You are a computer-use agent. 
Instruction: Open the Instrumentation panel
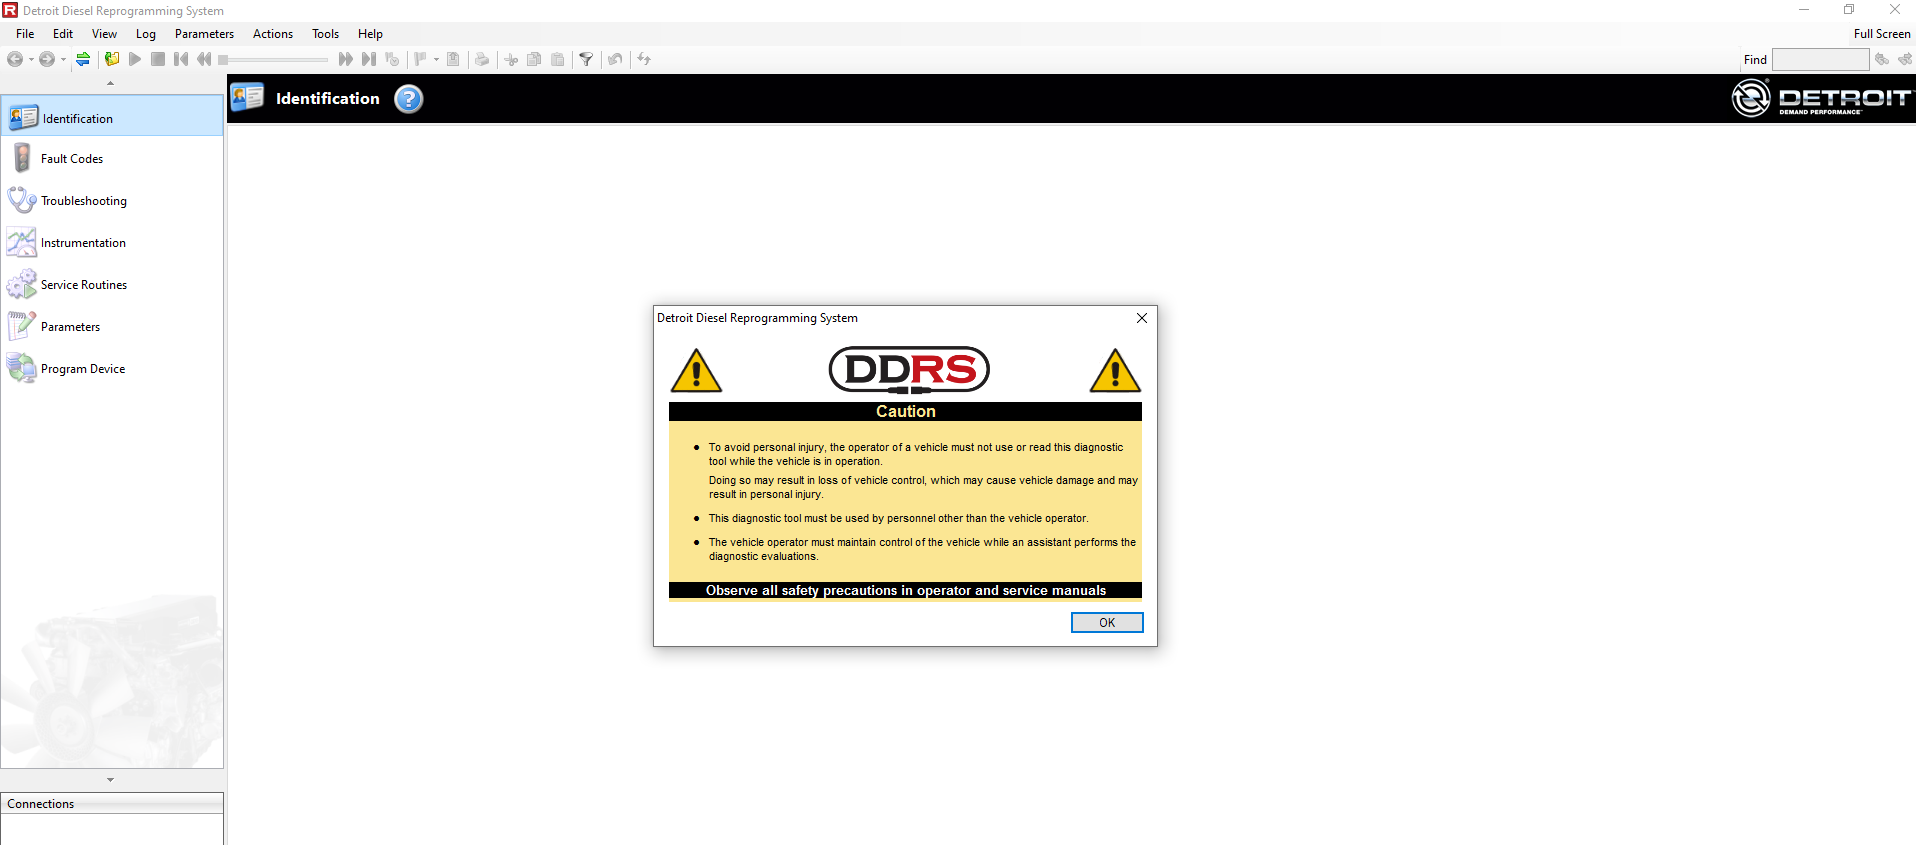pyautogui.click(x=83, y=243)
